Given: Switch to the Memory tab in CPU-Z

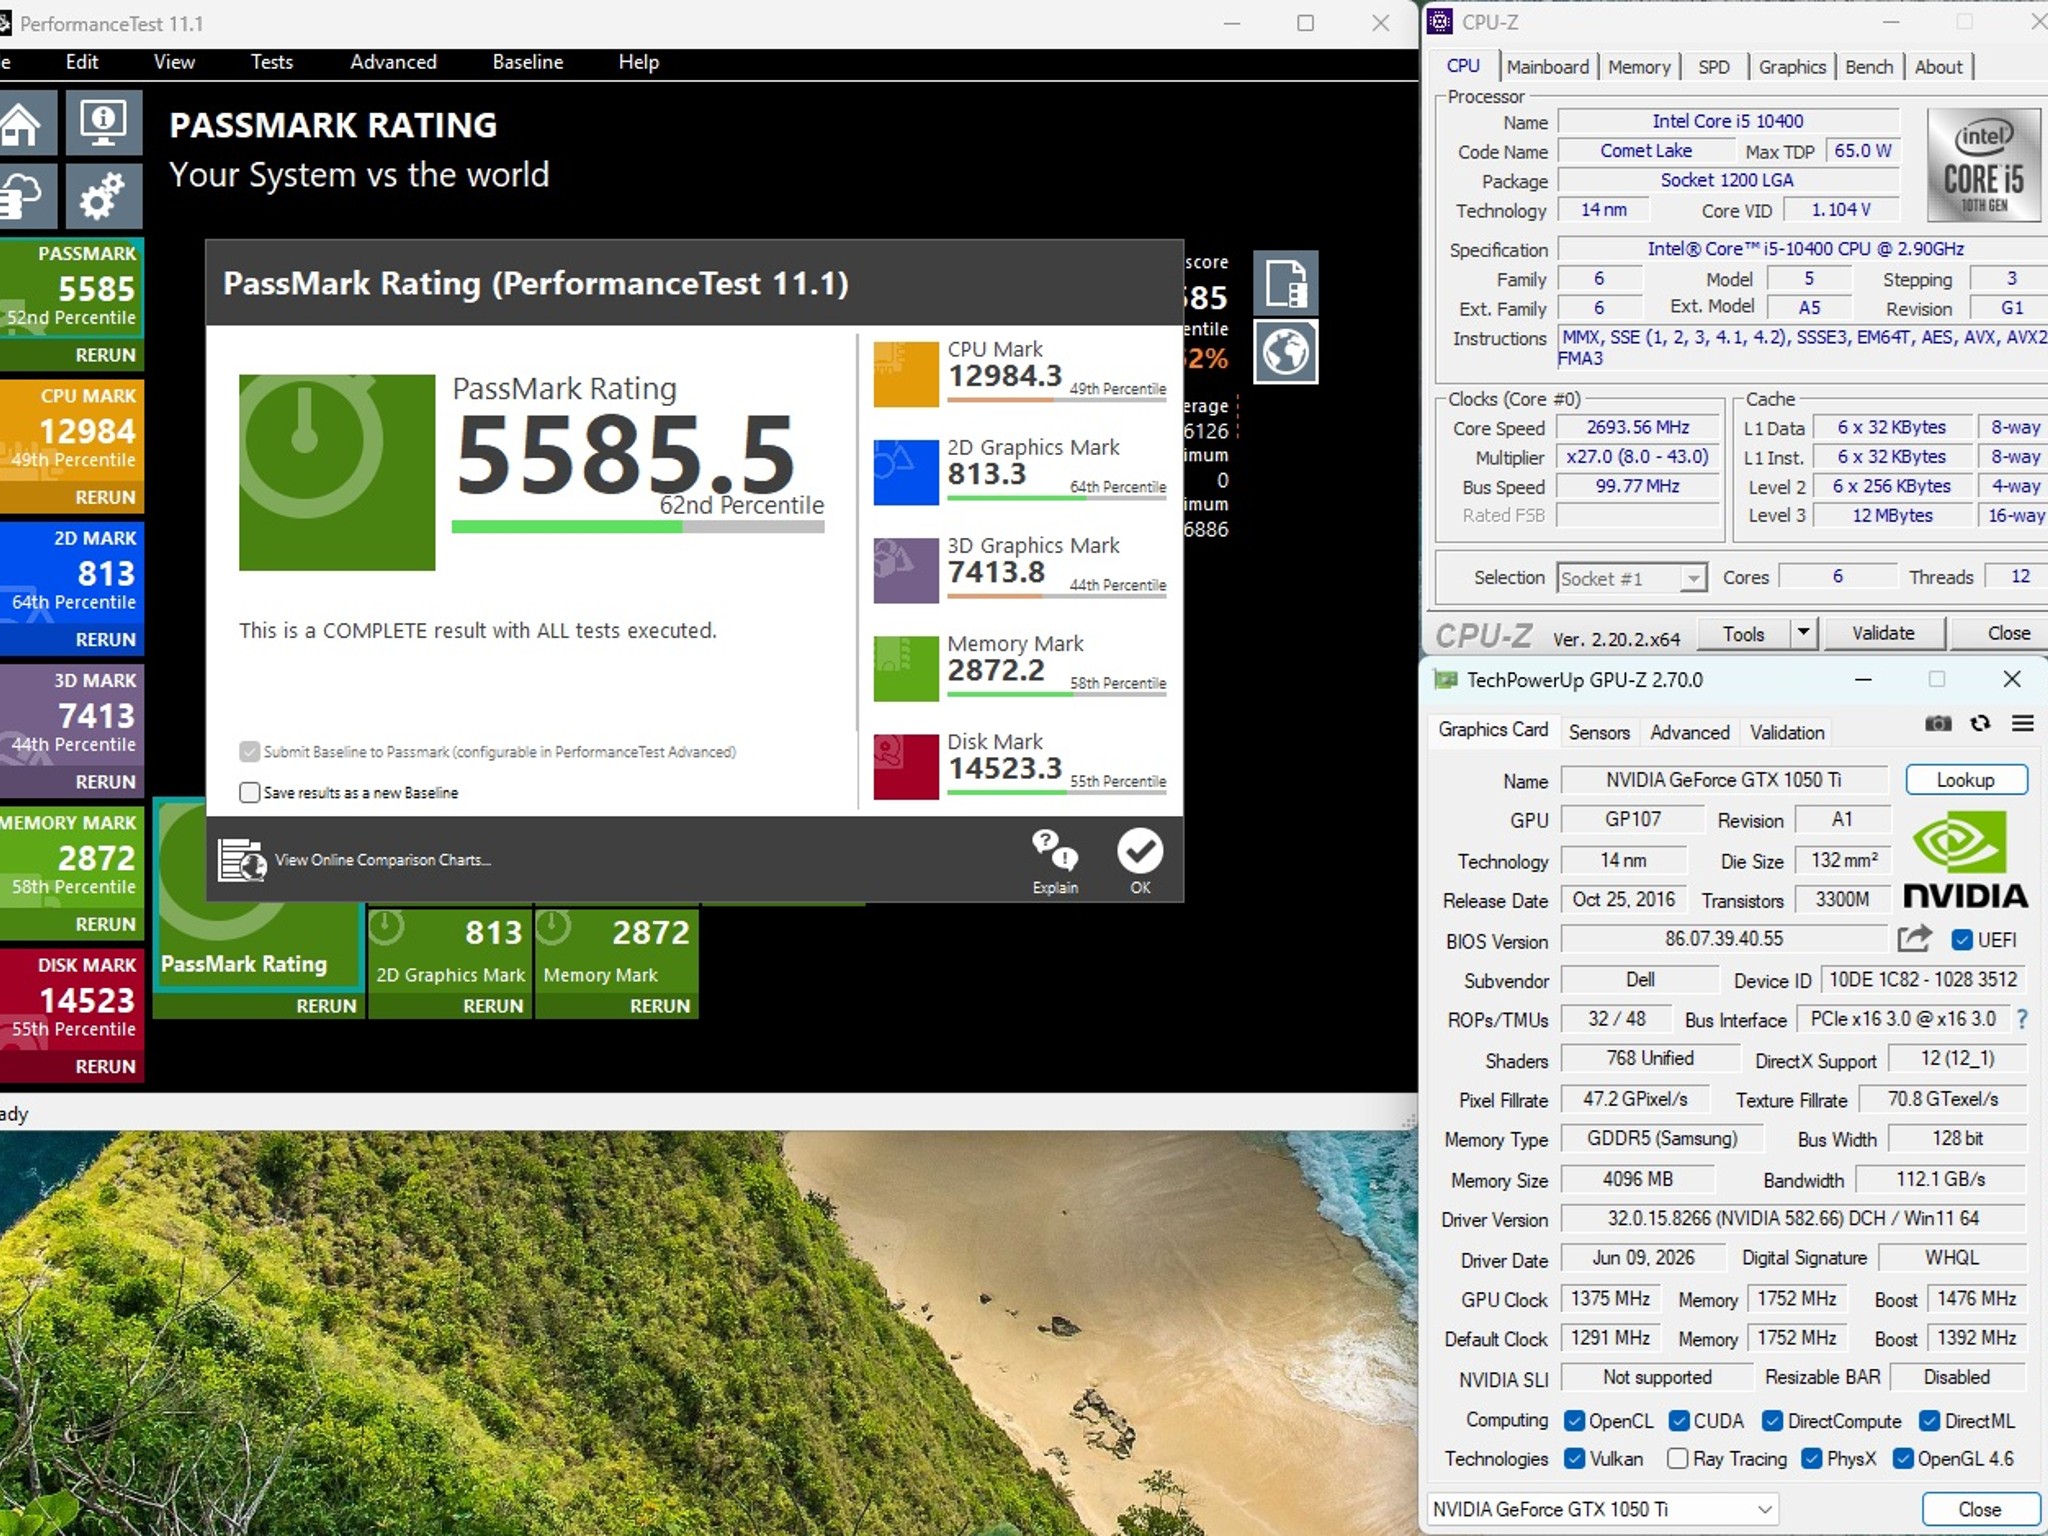Looking at the screenshot, I should click(1639, 67).
